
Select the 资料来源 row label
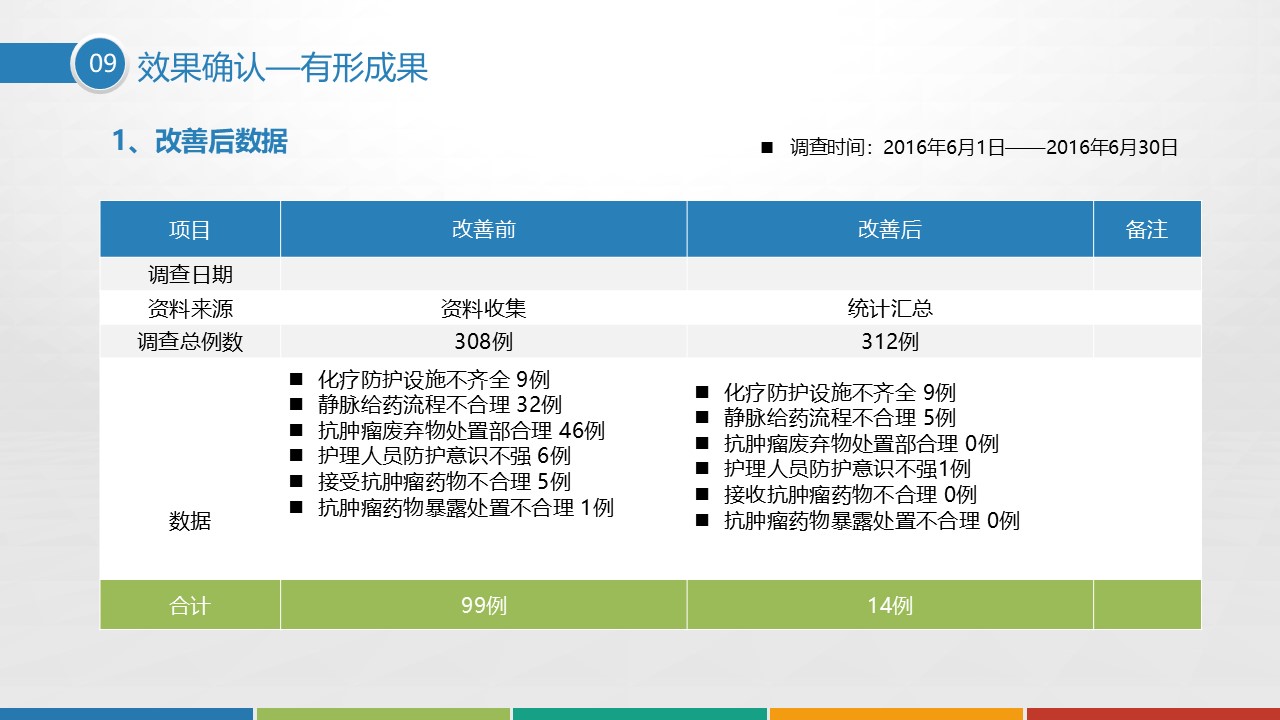(190, 308)
